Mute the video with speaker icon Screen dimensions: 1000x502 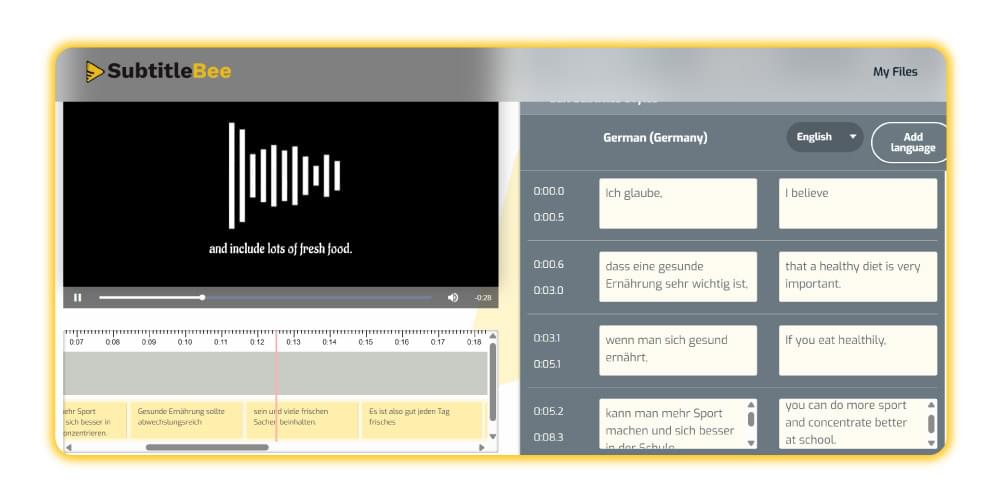pyautogui.click(x=453, y=298)
